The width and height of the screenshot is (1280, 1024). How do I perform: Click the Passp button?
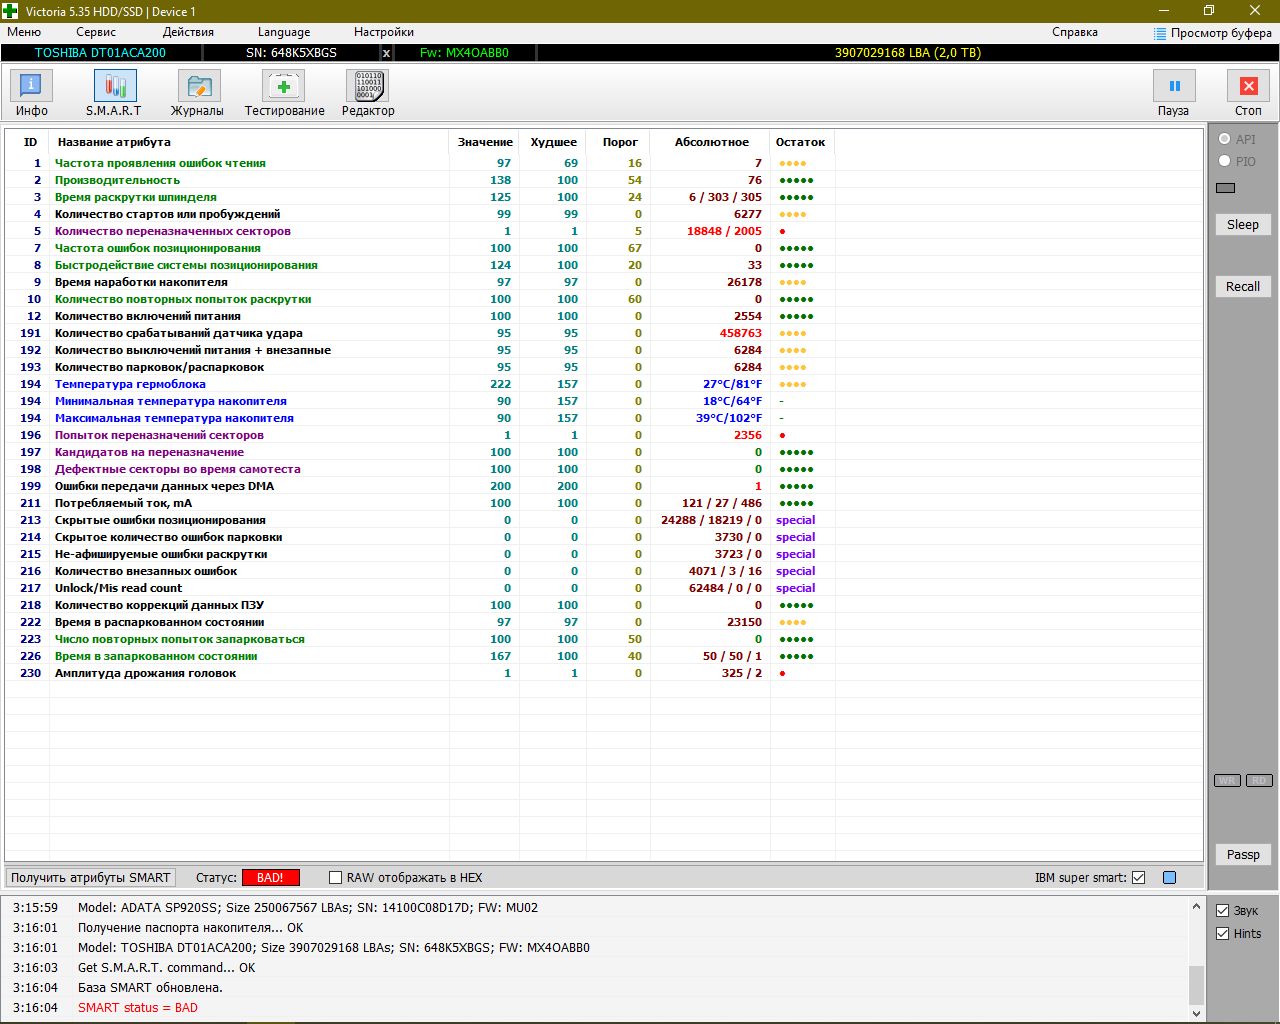(1243, 855)
